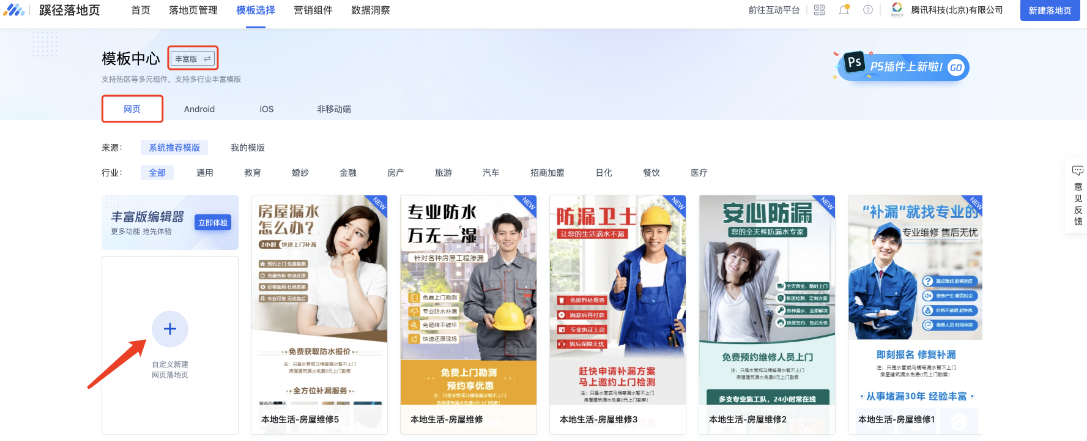The width and height of the screenshot is (1087, 441).
Task: Click the plus icon to create custom page
Action: coord(169,329)
